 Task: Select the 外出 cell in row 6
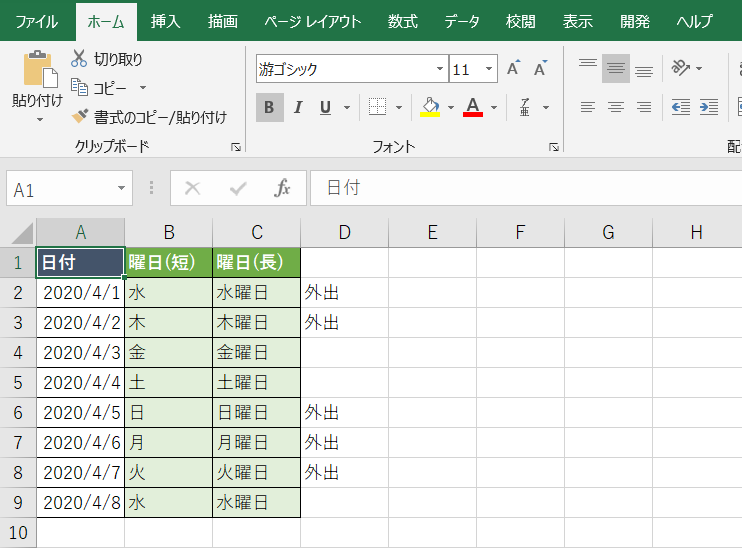[x=344, y=413]
